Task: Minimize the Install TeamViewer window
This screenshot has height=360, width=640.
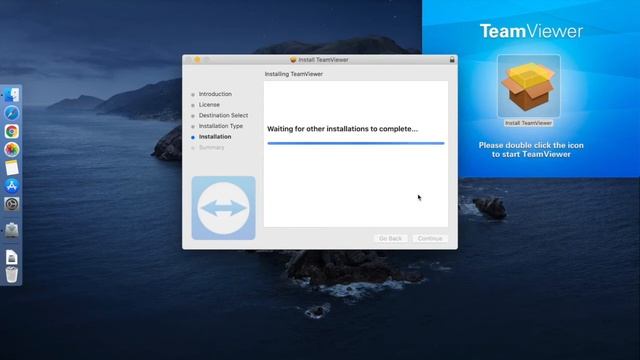Action: [x=197, y=60]
